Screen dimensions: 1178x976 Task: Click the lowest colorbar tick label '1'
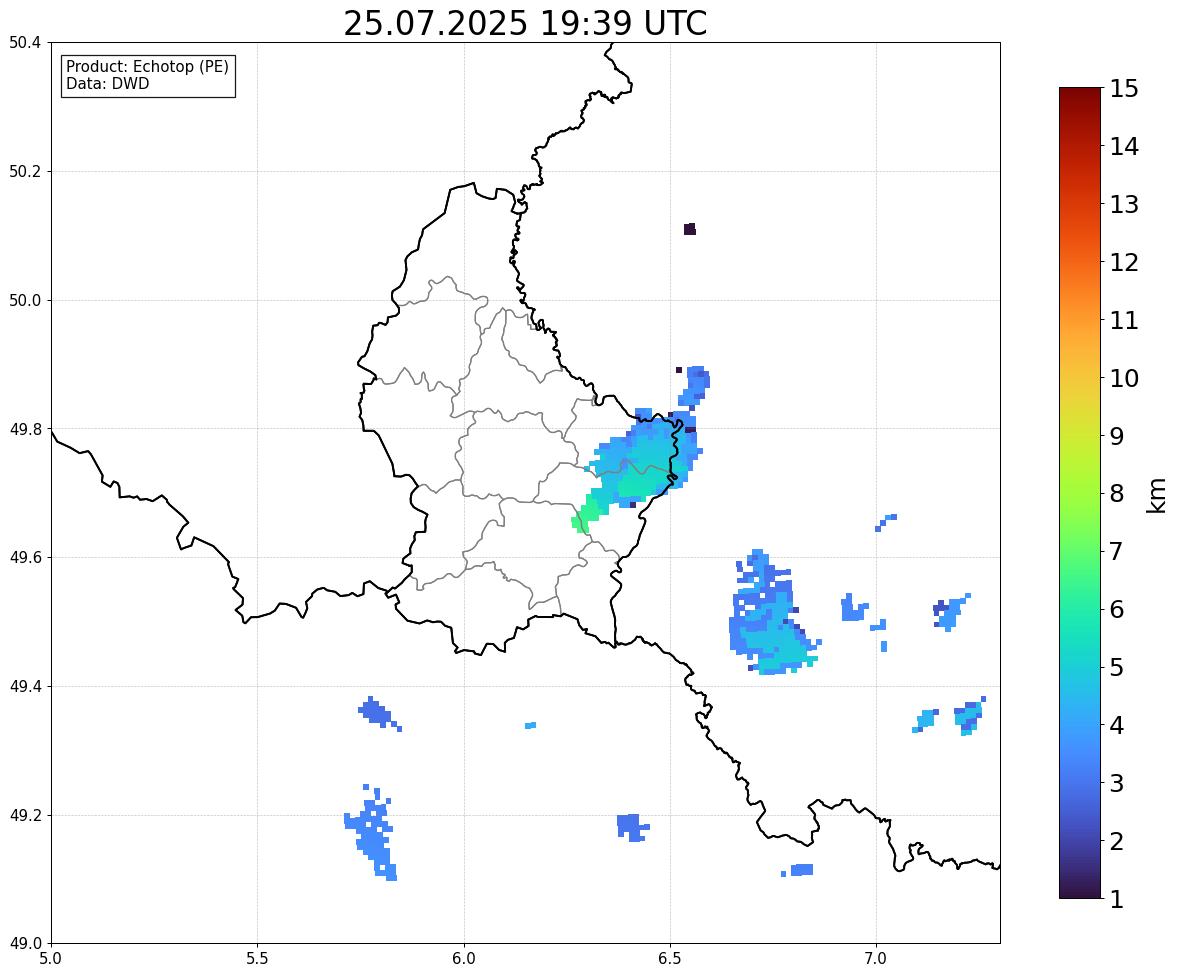tap(1117, 899)
